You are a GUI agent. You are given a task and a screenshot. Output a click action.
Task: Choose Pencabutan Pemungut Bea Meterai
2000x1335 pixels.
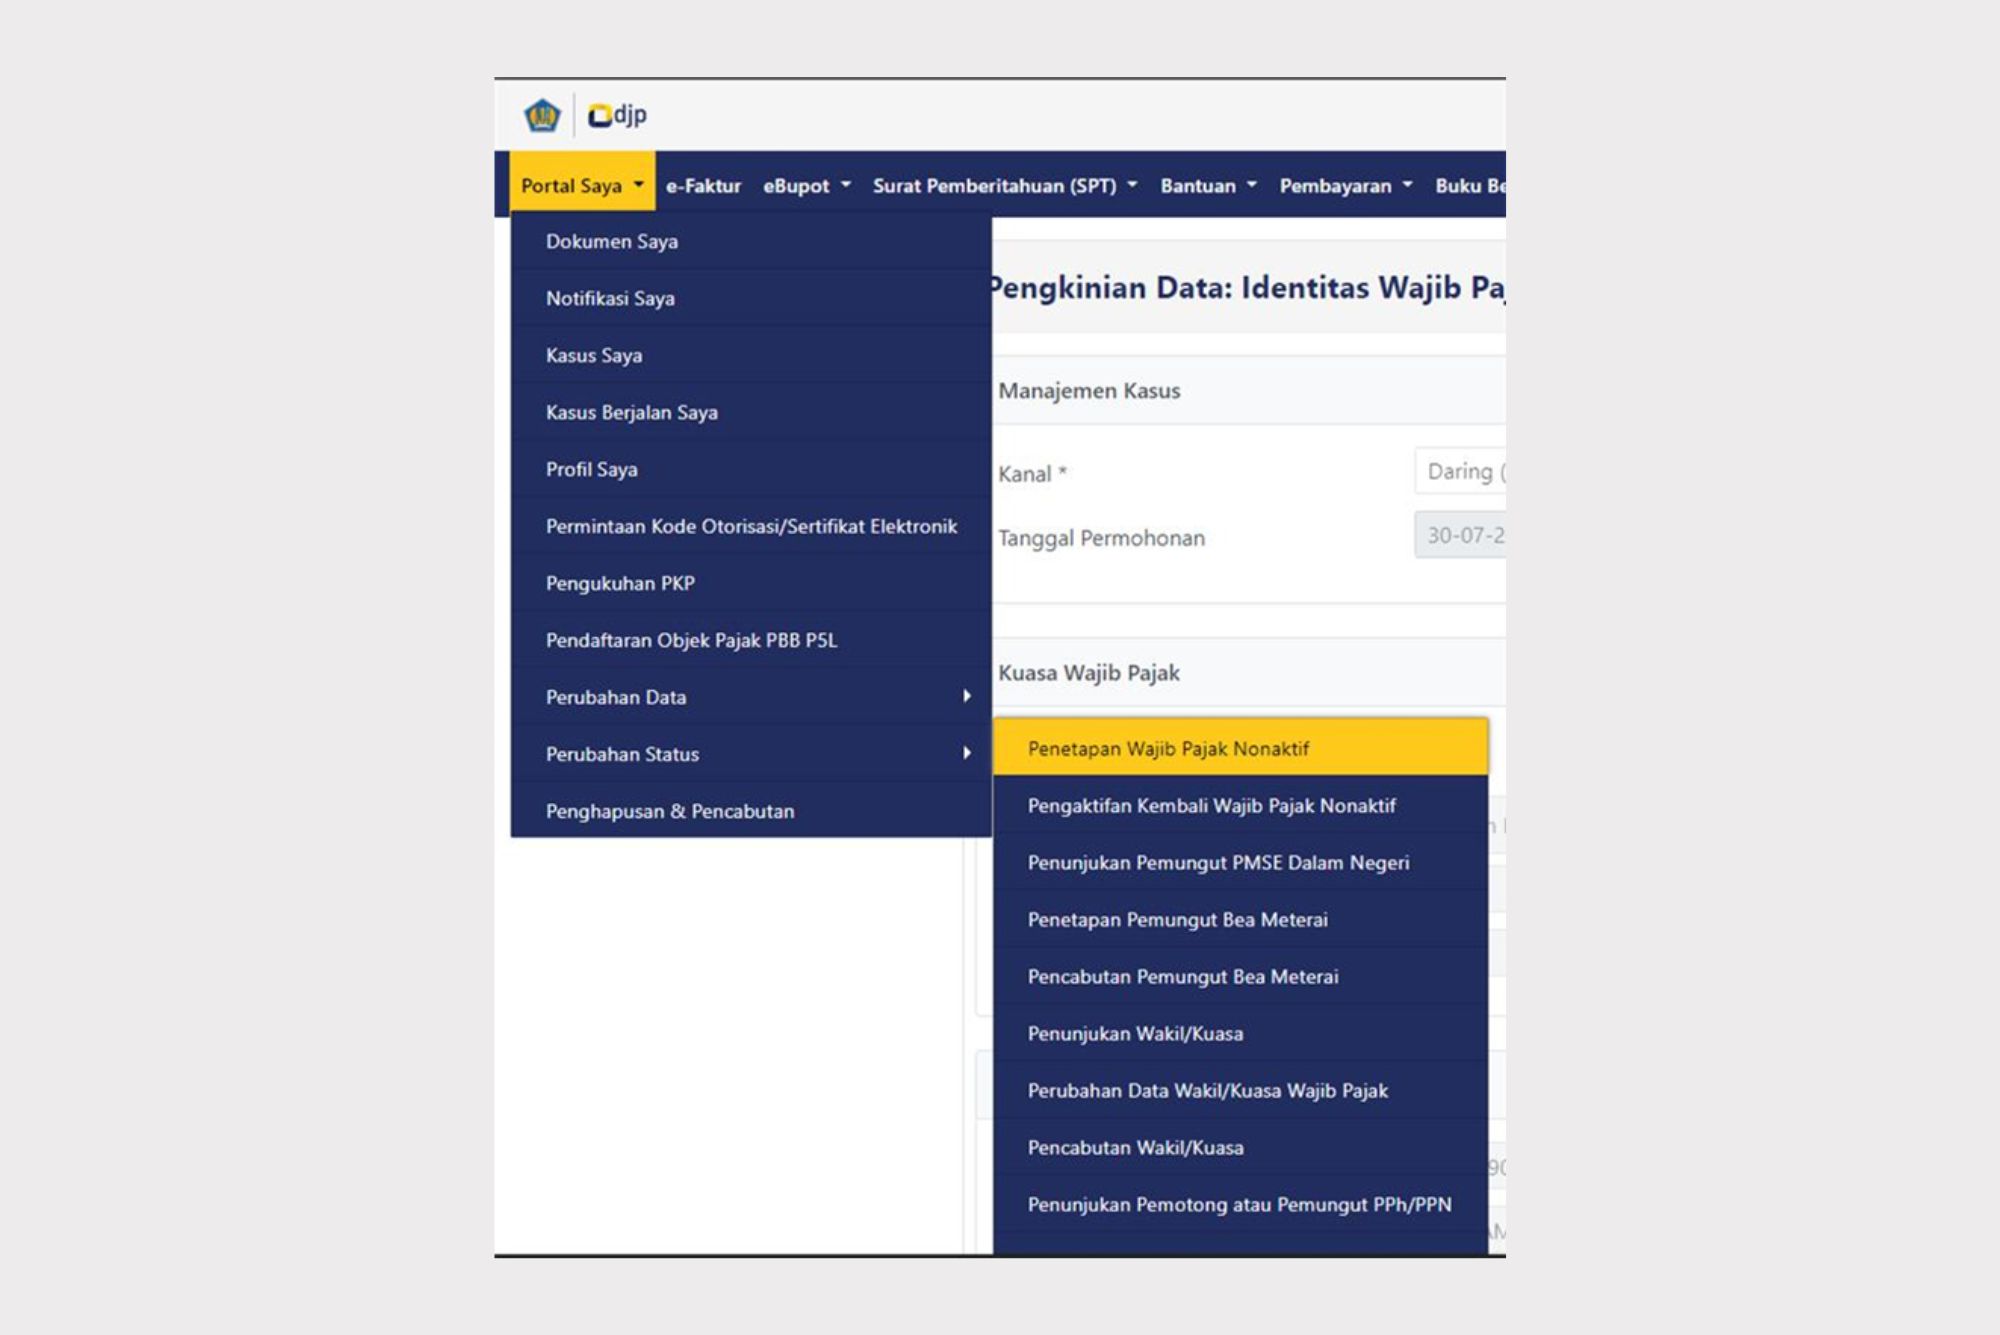click(x=1240, y=976)
